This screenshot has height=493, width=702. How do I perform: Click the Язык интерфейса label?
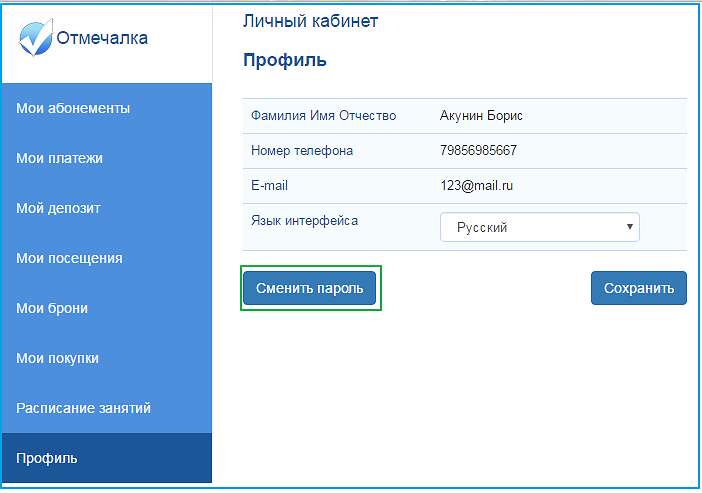coord(304,221)
